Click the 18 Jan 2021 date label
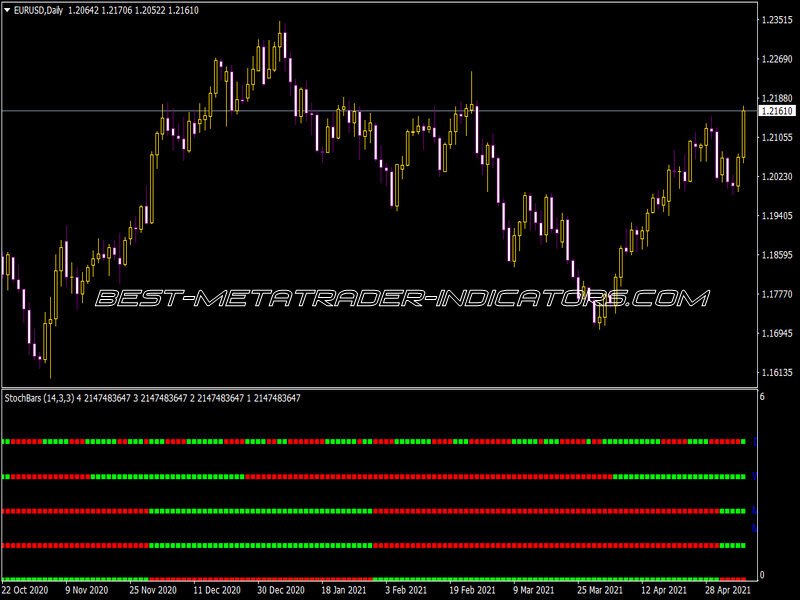The width and height of the screenshot is (800, 600). tap(344, 590)
